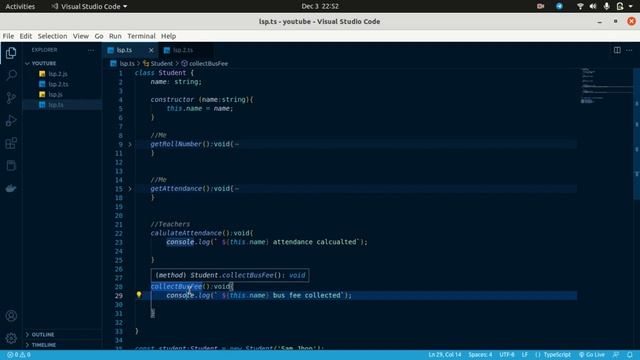Open the Search view in activity bar
This screenshot has width=640, height=360.
click(11, 76)
